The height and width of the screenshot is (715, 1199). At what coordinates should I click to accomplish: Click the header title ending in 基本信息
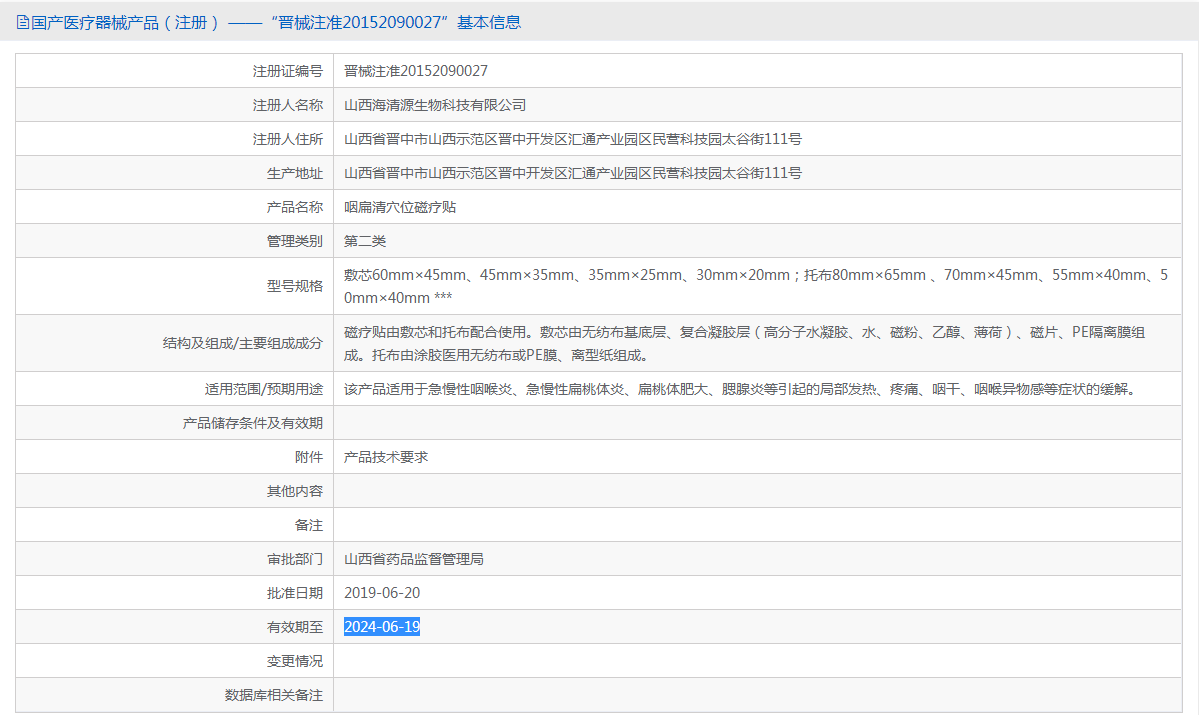pos(276,23)
